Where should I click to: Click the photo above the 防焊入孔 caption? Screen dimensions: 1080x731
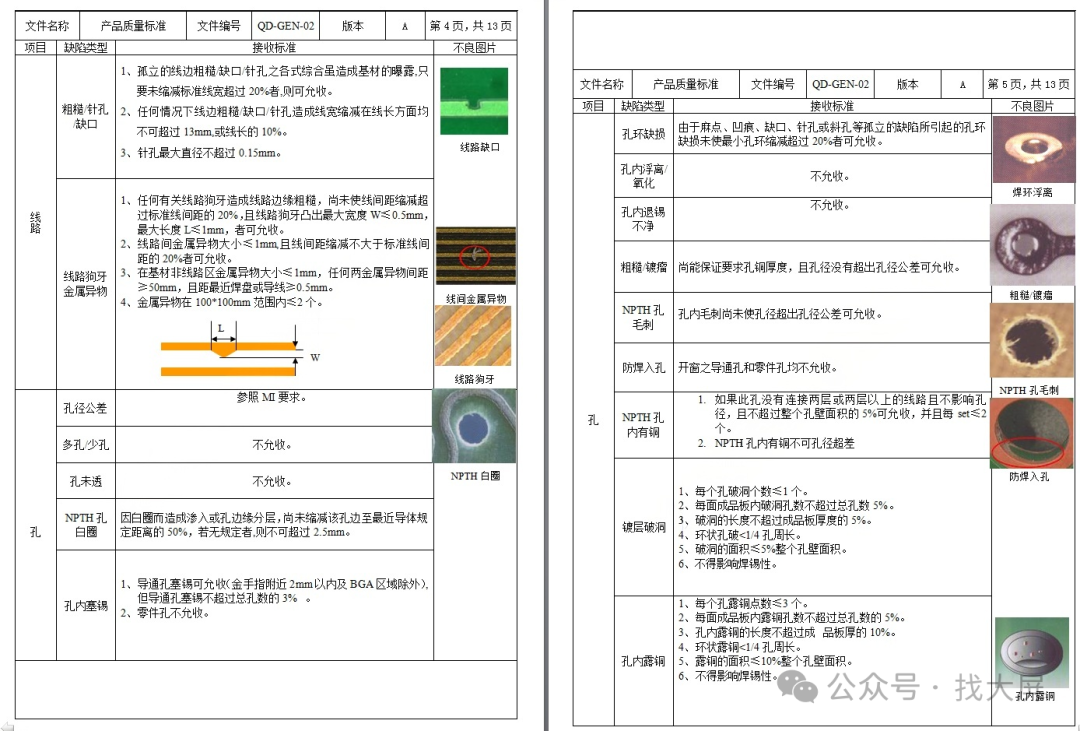tap(1032, 433)
